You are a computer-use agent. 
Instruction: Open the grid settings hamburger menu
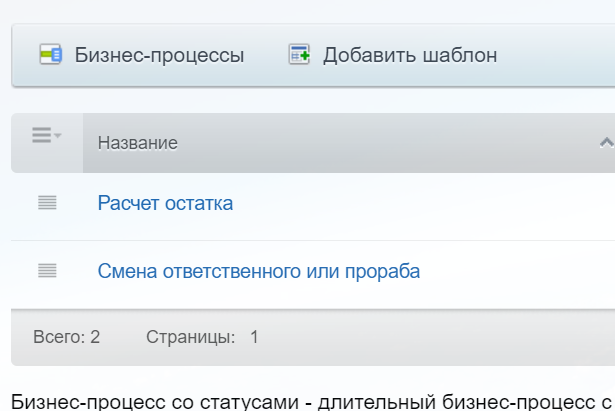coord(41,136)
